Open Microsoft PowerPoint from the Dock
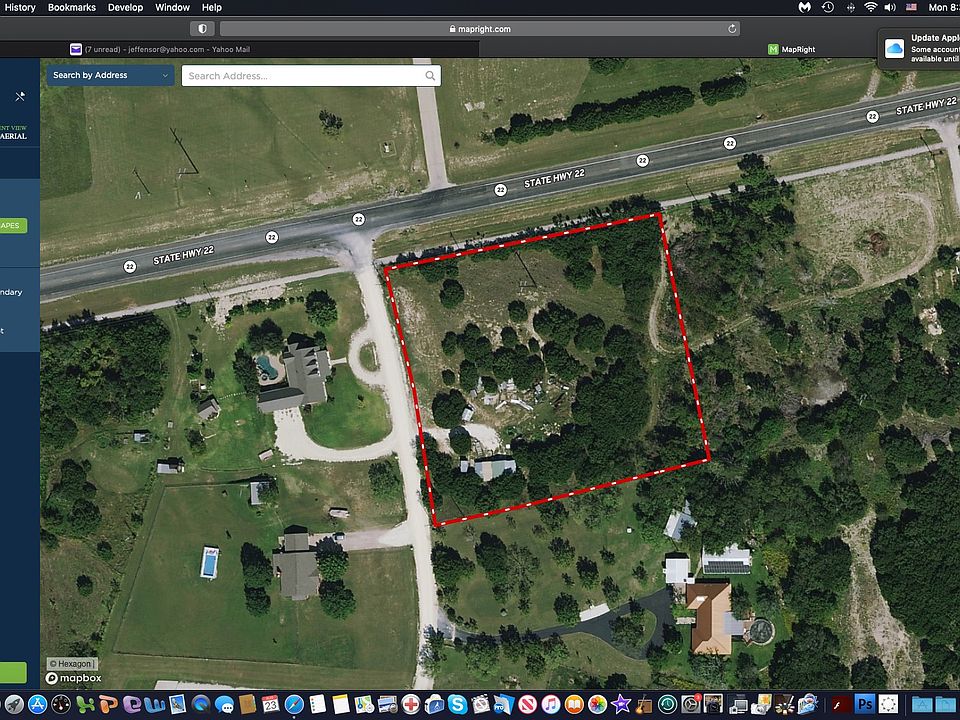The width and height of the screenshot is (960, 720). click(108, 704)
